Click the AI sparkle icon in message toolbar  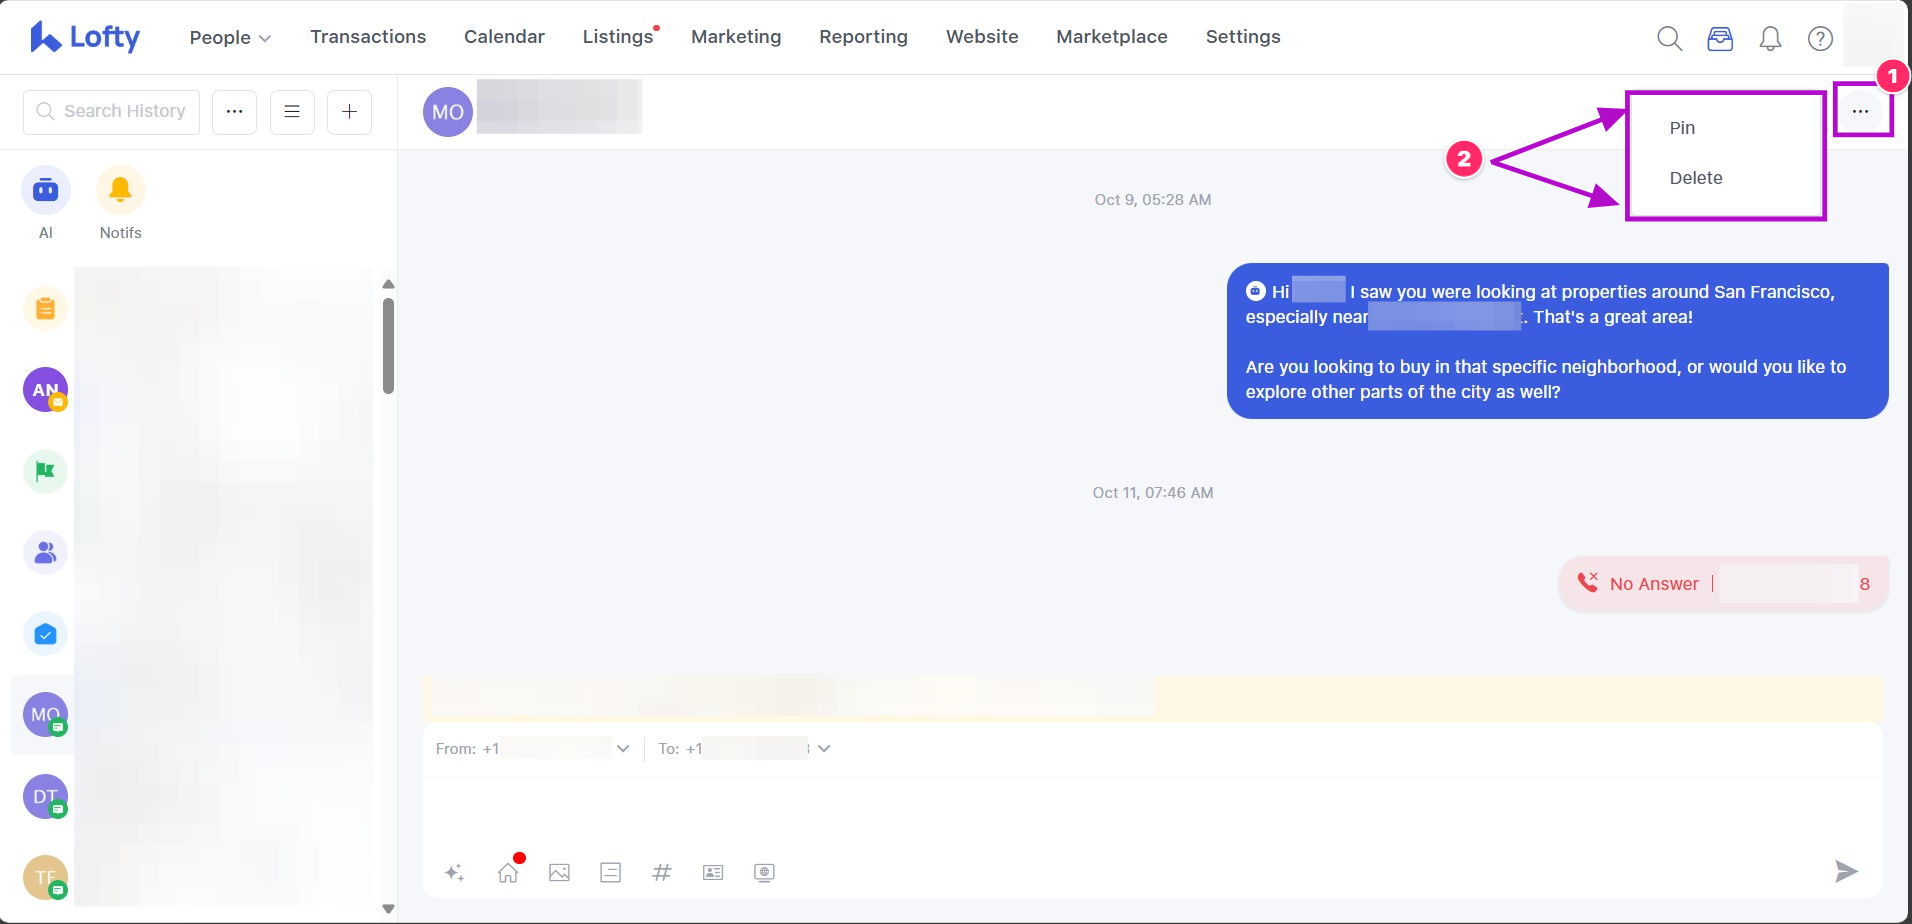pos(454,873)
